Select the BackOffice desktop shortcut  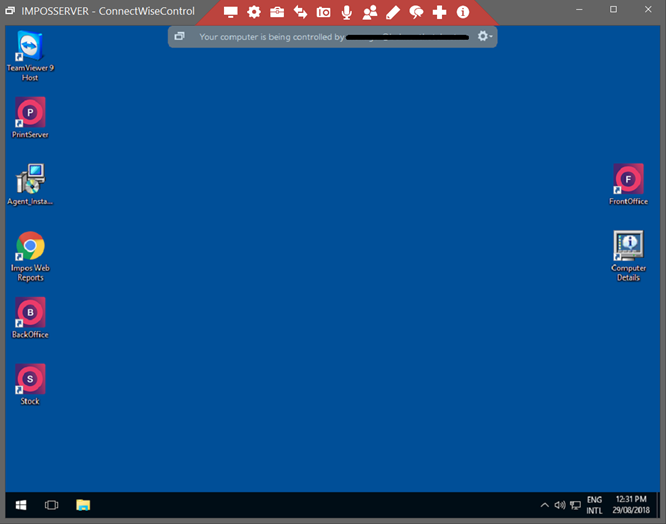[30, 318]
